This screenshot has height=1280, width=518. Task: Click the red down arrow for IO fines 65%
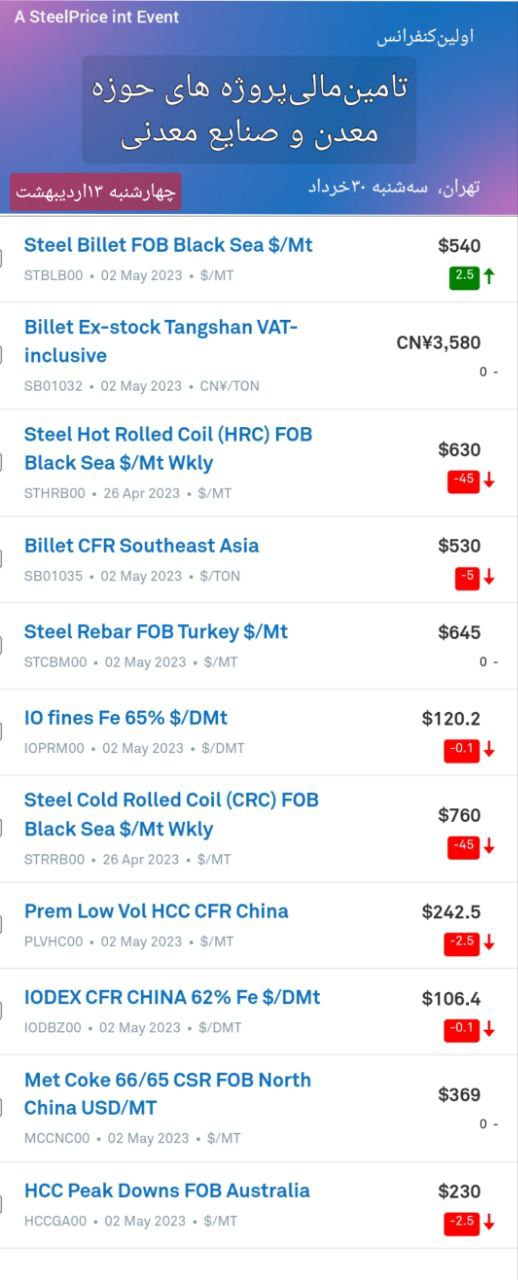click(489, 749)
